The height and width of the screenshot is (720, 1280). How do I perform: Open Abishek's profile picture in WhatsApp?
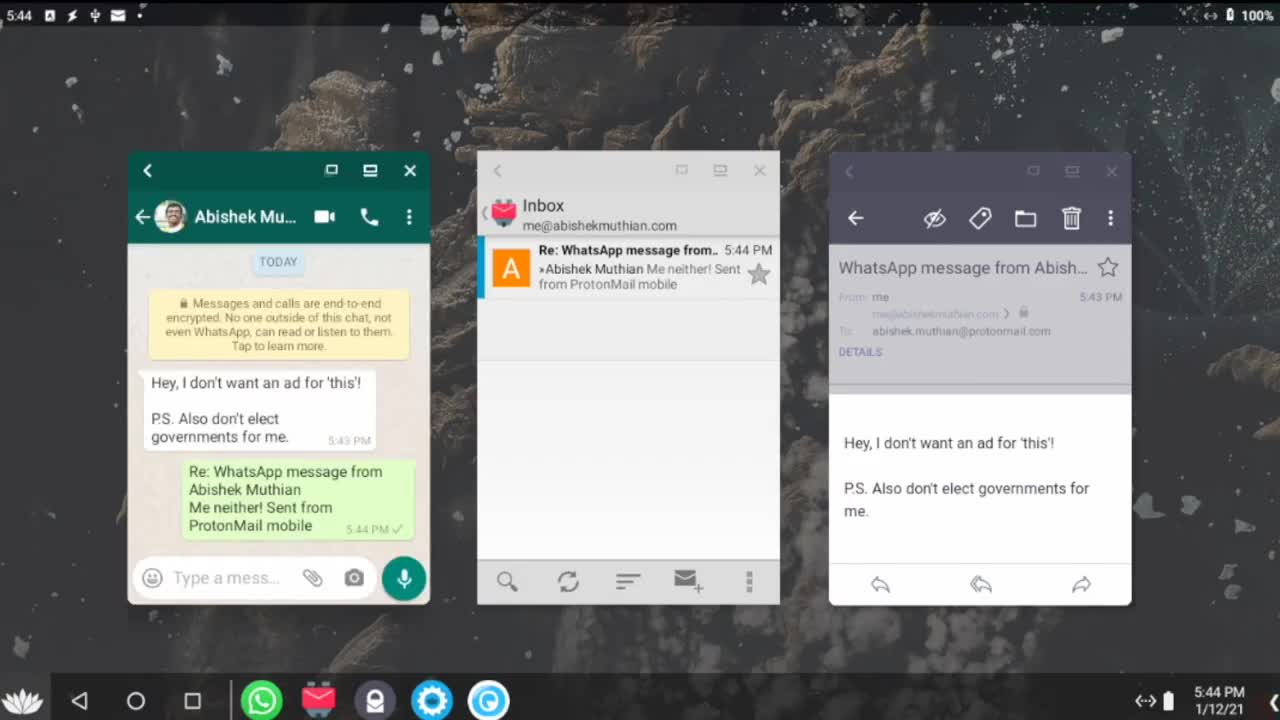pyautogui.click(x=171, y=217)
